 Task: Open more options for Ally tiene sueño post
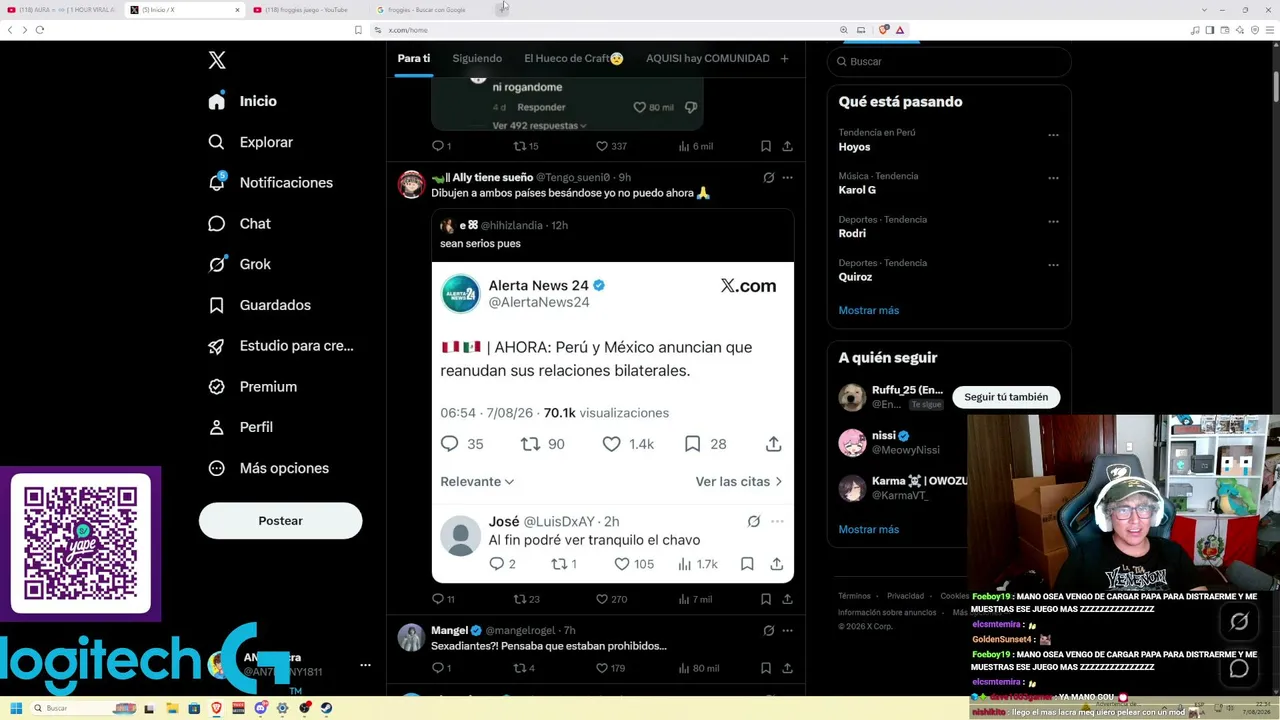[788, 178]
